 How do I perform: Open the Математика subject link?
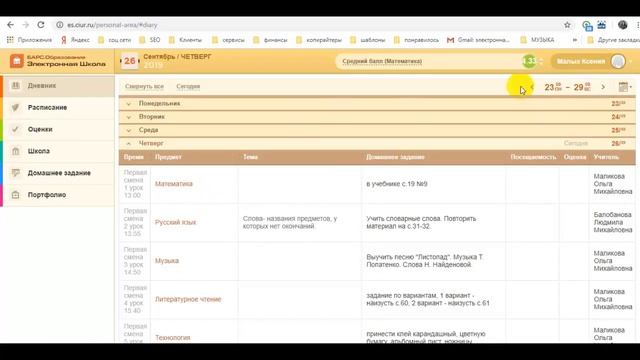point(173,184)
